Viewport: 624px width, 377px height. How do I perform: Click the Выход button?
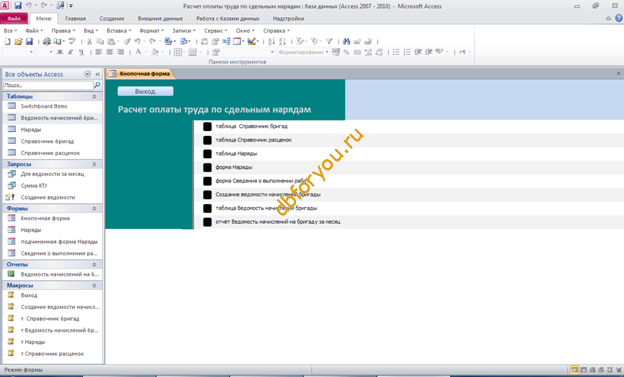[x=145, y=92]
